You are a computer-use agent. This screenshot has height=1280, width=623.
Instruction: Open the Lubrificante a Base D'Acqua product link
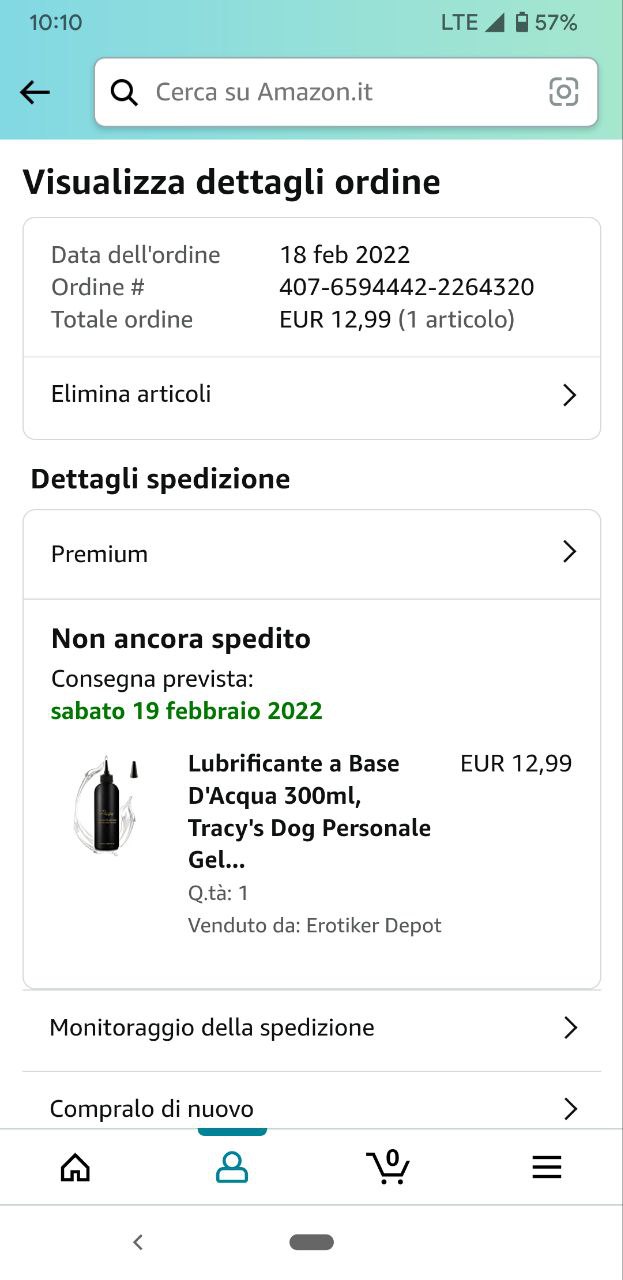(x=309, y=811)
